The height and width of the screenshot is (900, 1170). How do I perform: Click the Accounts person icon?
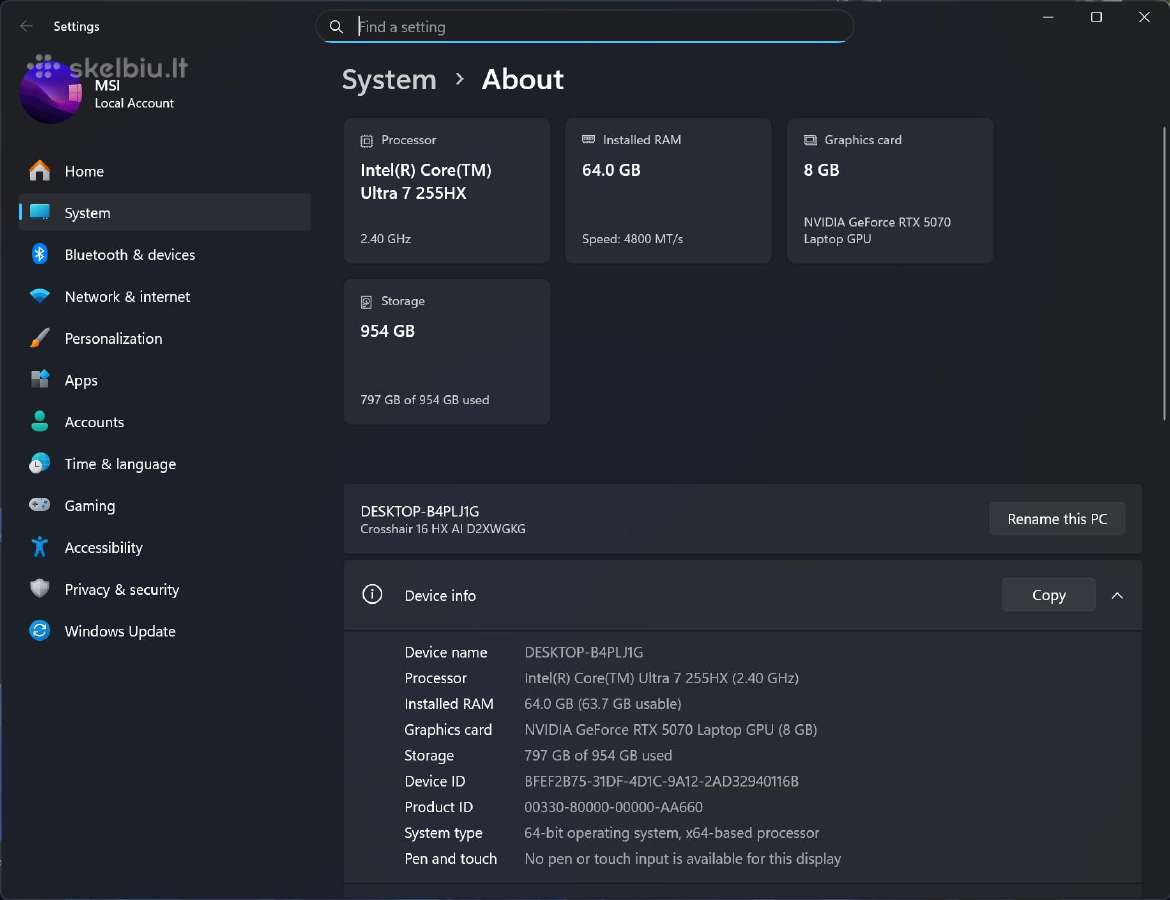click(40, 422)
